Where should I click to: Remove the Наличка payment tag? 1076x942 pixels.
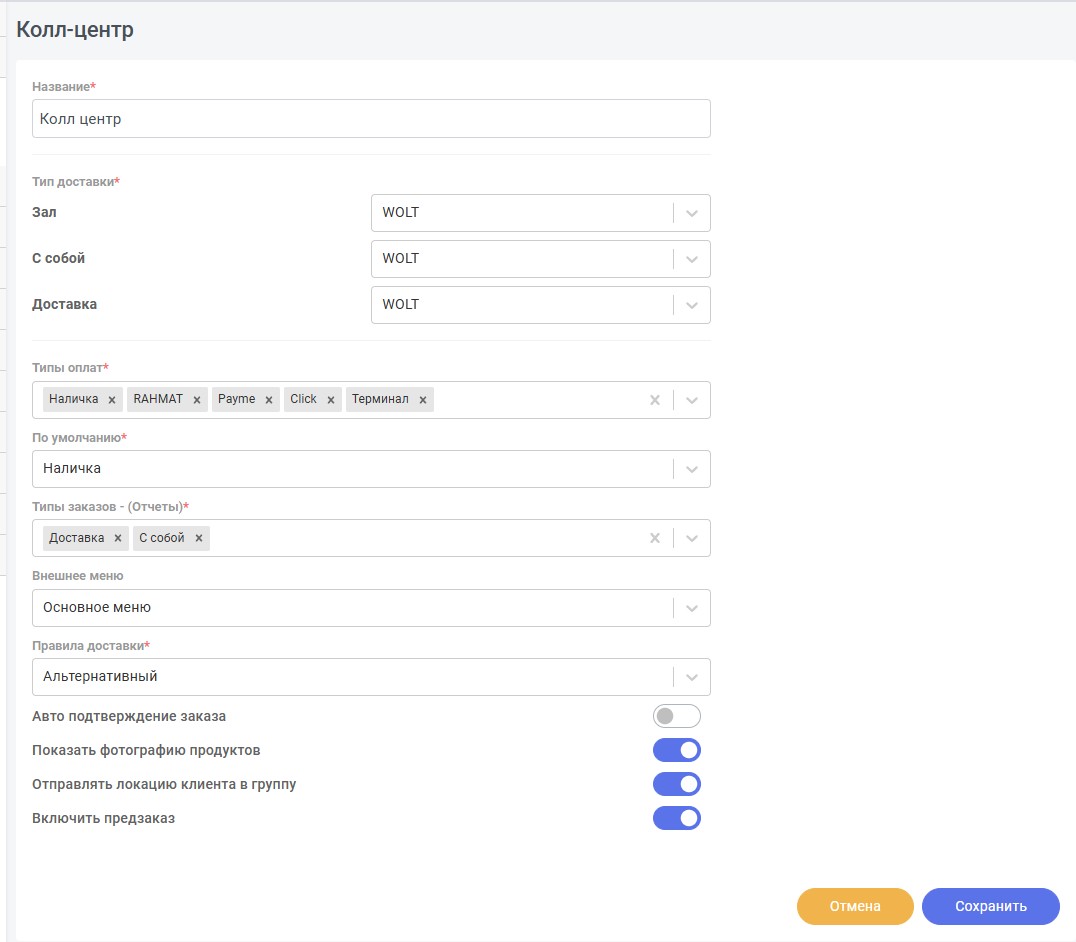click(x=112, y=400)
